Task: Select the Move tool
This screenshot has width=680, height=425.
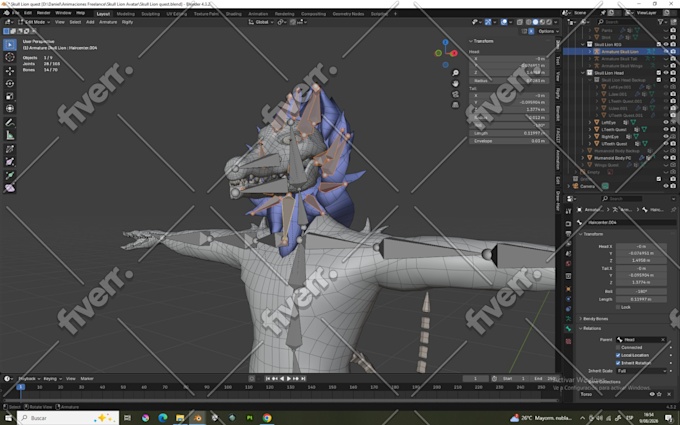Action: tap(10, 71)
